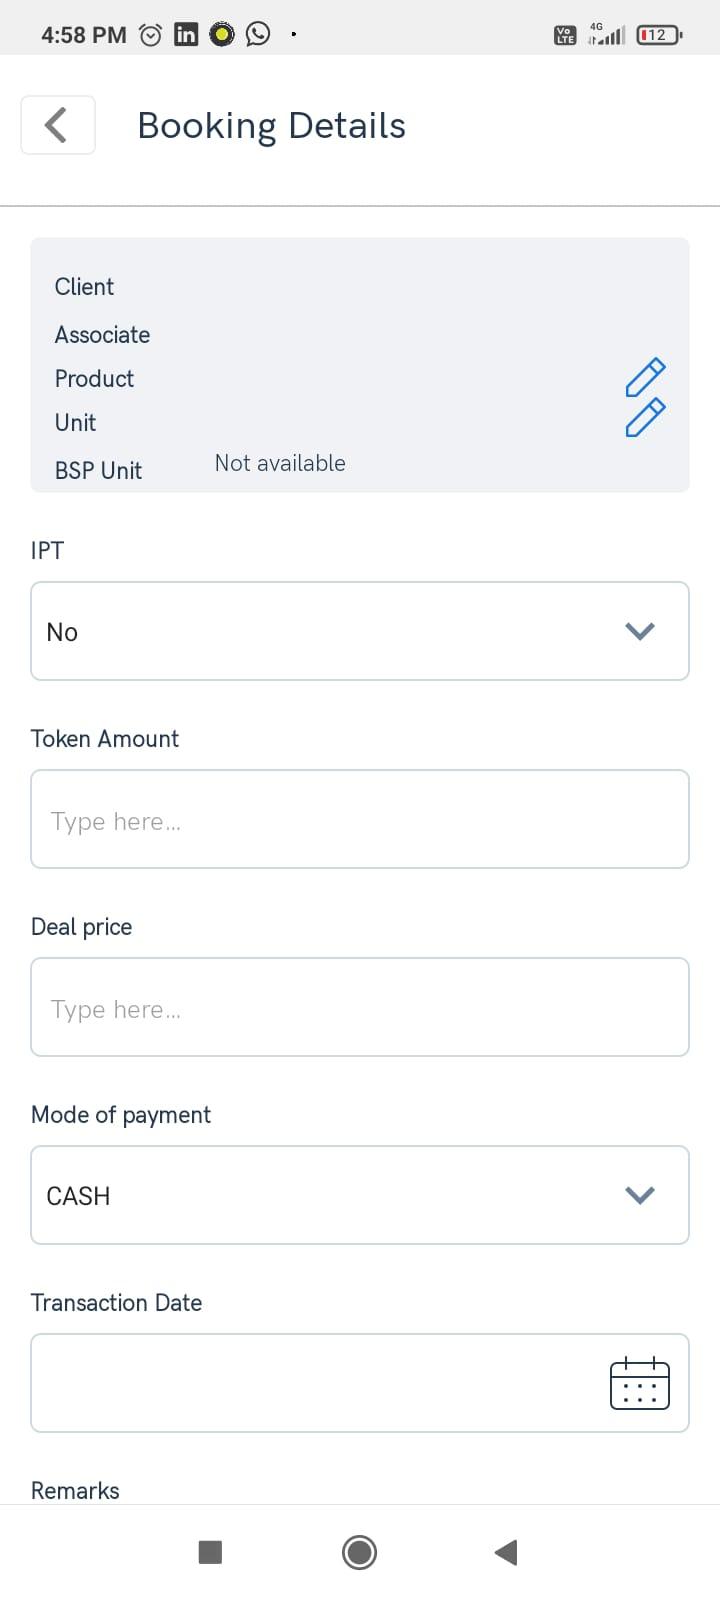Open the payment dropdown showing CASH
The height and width of the screenshot is (1600, 720).
(x=360, y=1195)
